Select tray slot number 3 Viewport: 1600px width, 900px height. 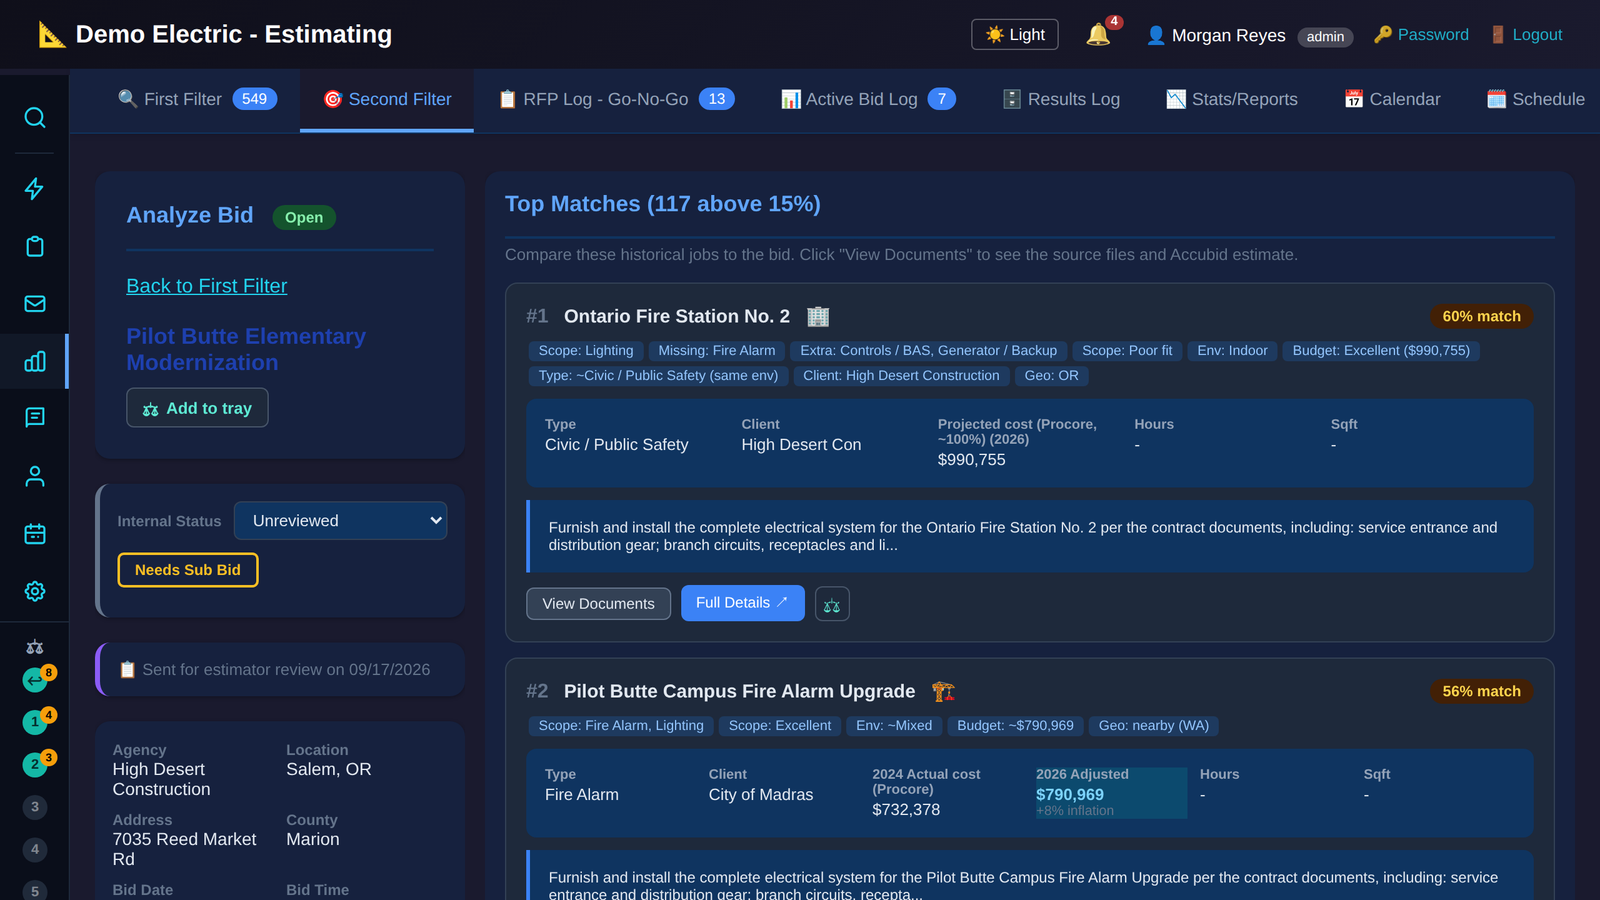[x=35, y=807]
